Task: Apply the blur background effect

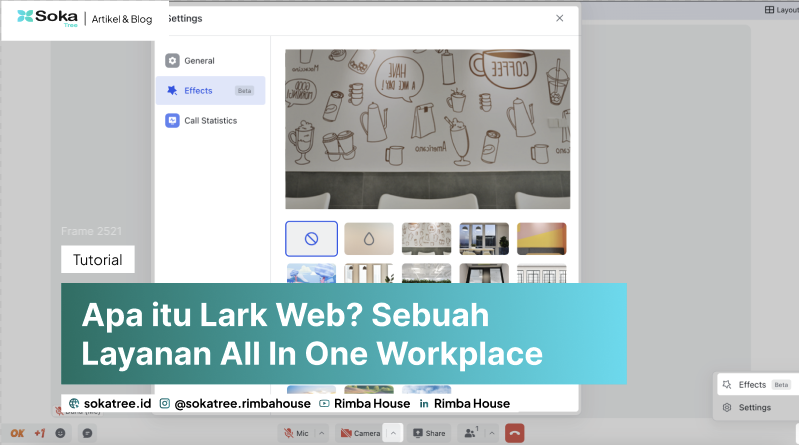Action: point(369,239)
